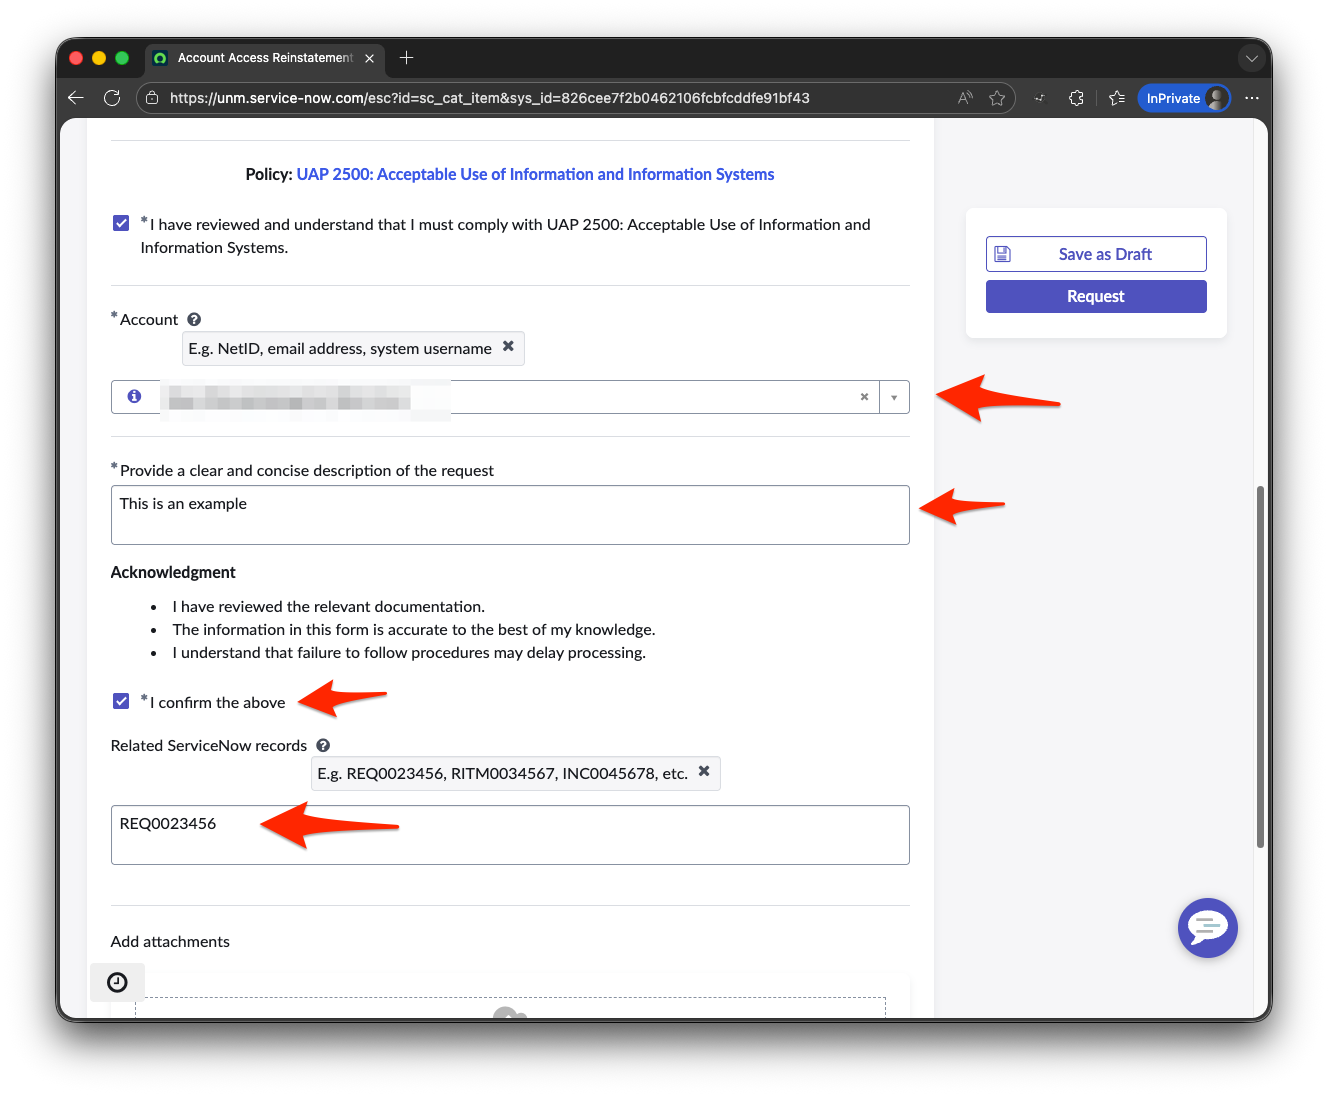Click the favorites star in the address bar
Image resolution: width=1328 pixels, height=1096 pixels.
997,97
